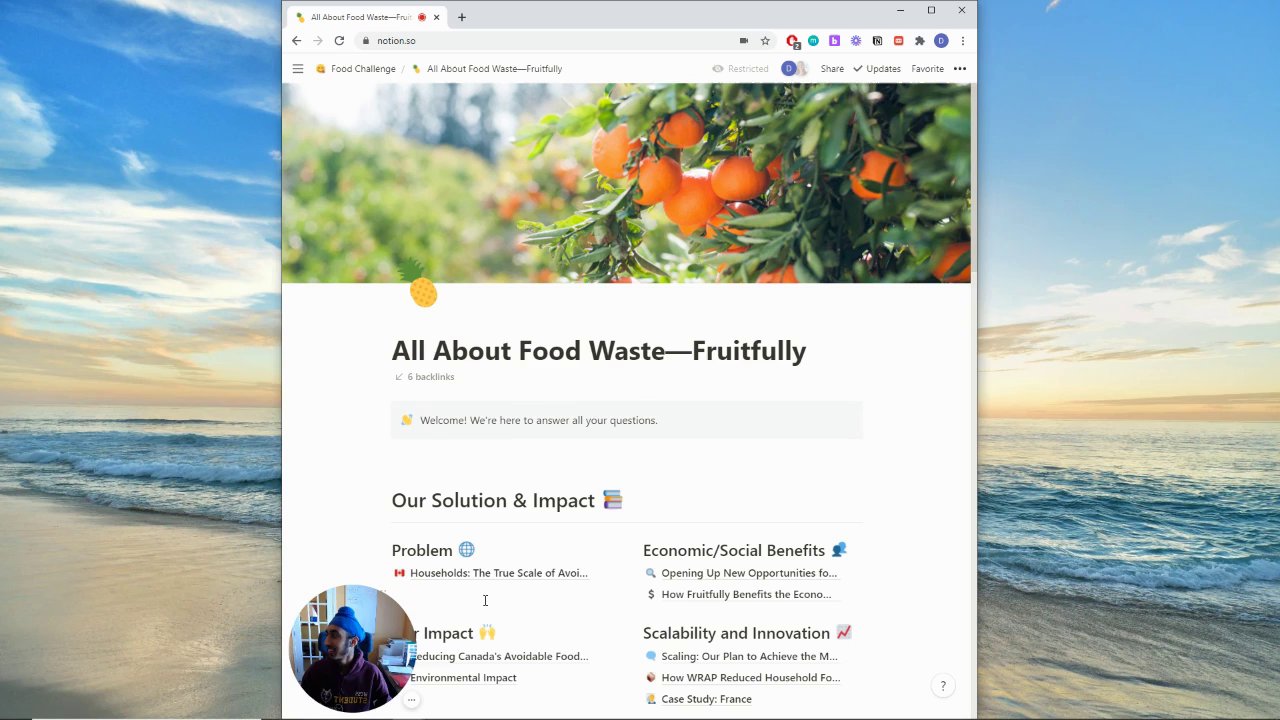
Task: Open the Chrome extensions puzzle menu
Action: pos(919,41)
